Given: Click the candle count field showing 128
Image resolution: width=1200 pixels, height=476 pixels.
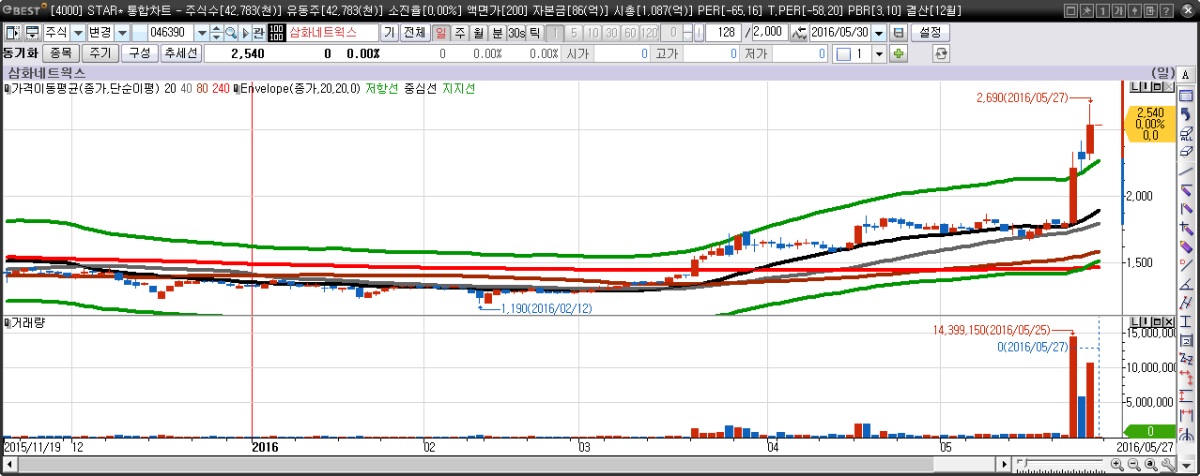Looking at the screenshot, I should [724, 33].
